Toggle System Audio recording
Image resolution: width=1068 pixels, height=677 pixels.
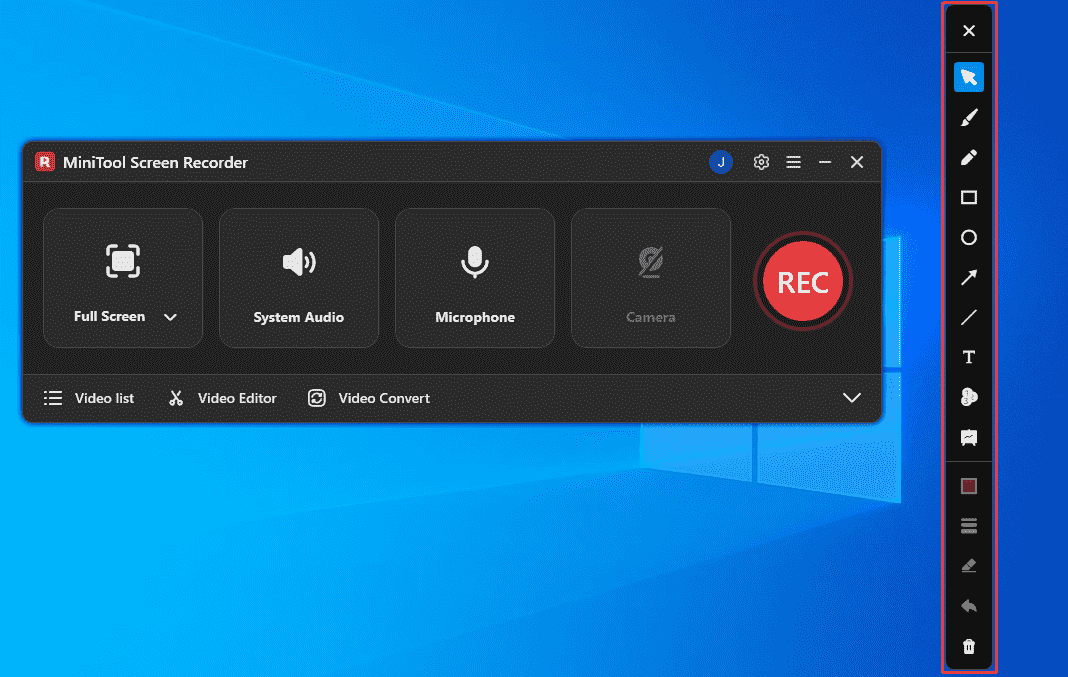click(298, 277)
